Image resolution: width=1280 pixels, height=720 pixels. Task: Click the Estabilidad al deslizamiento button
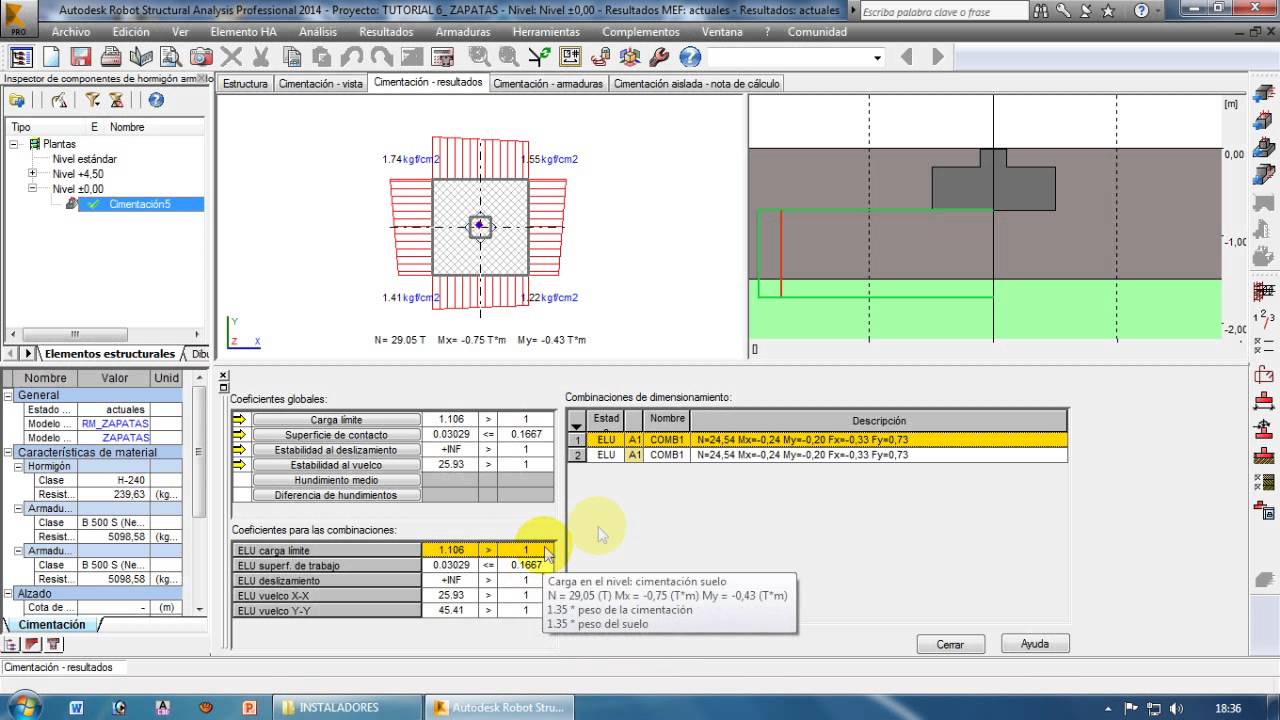336,450
